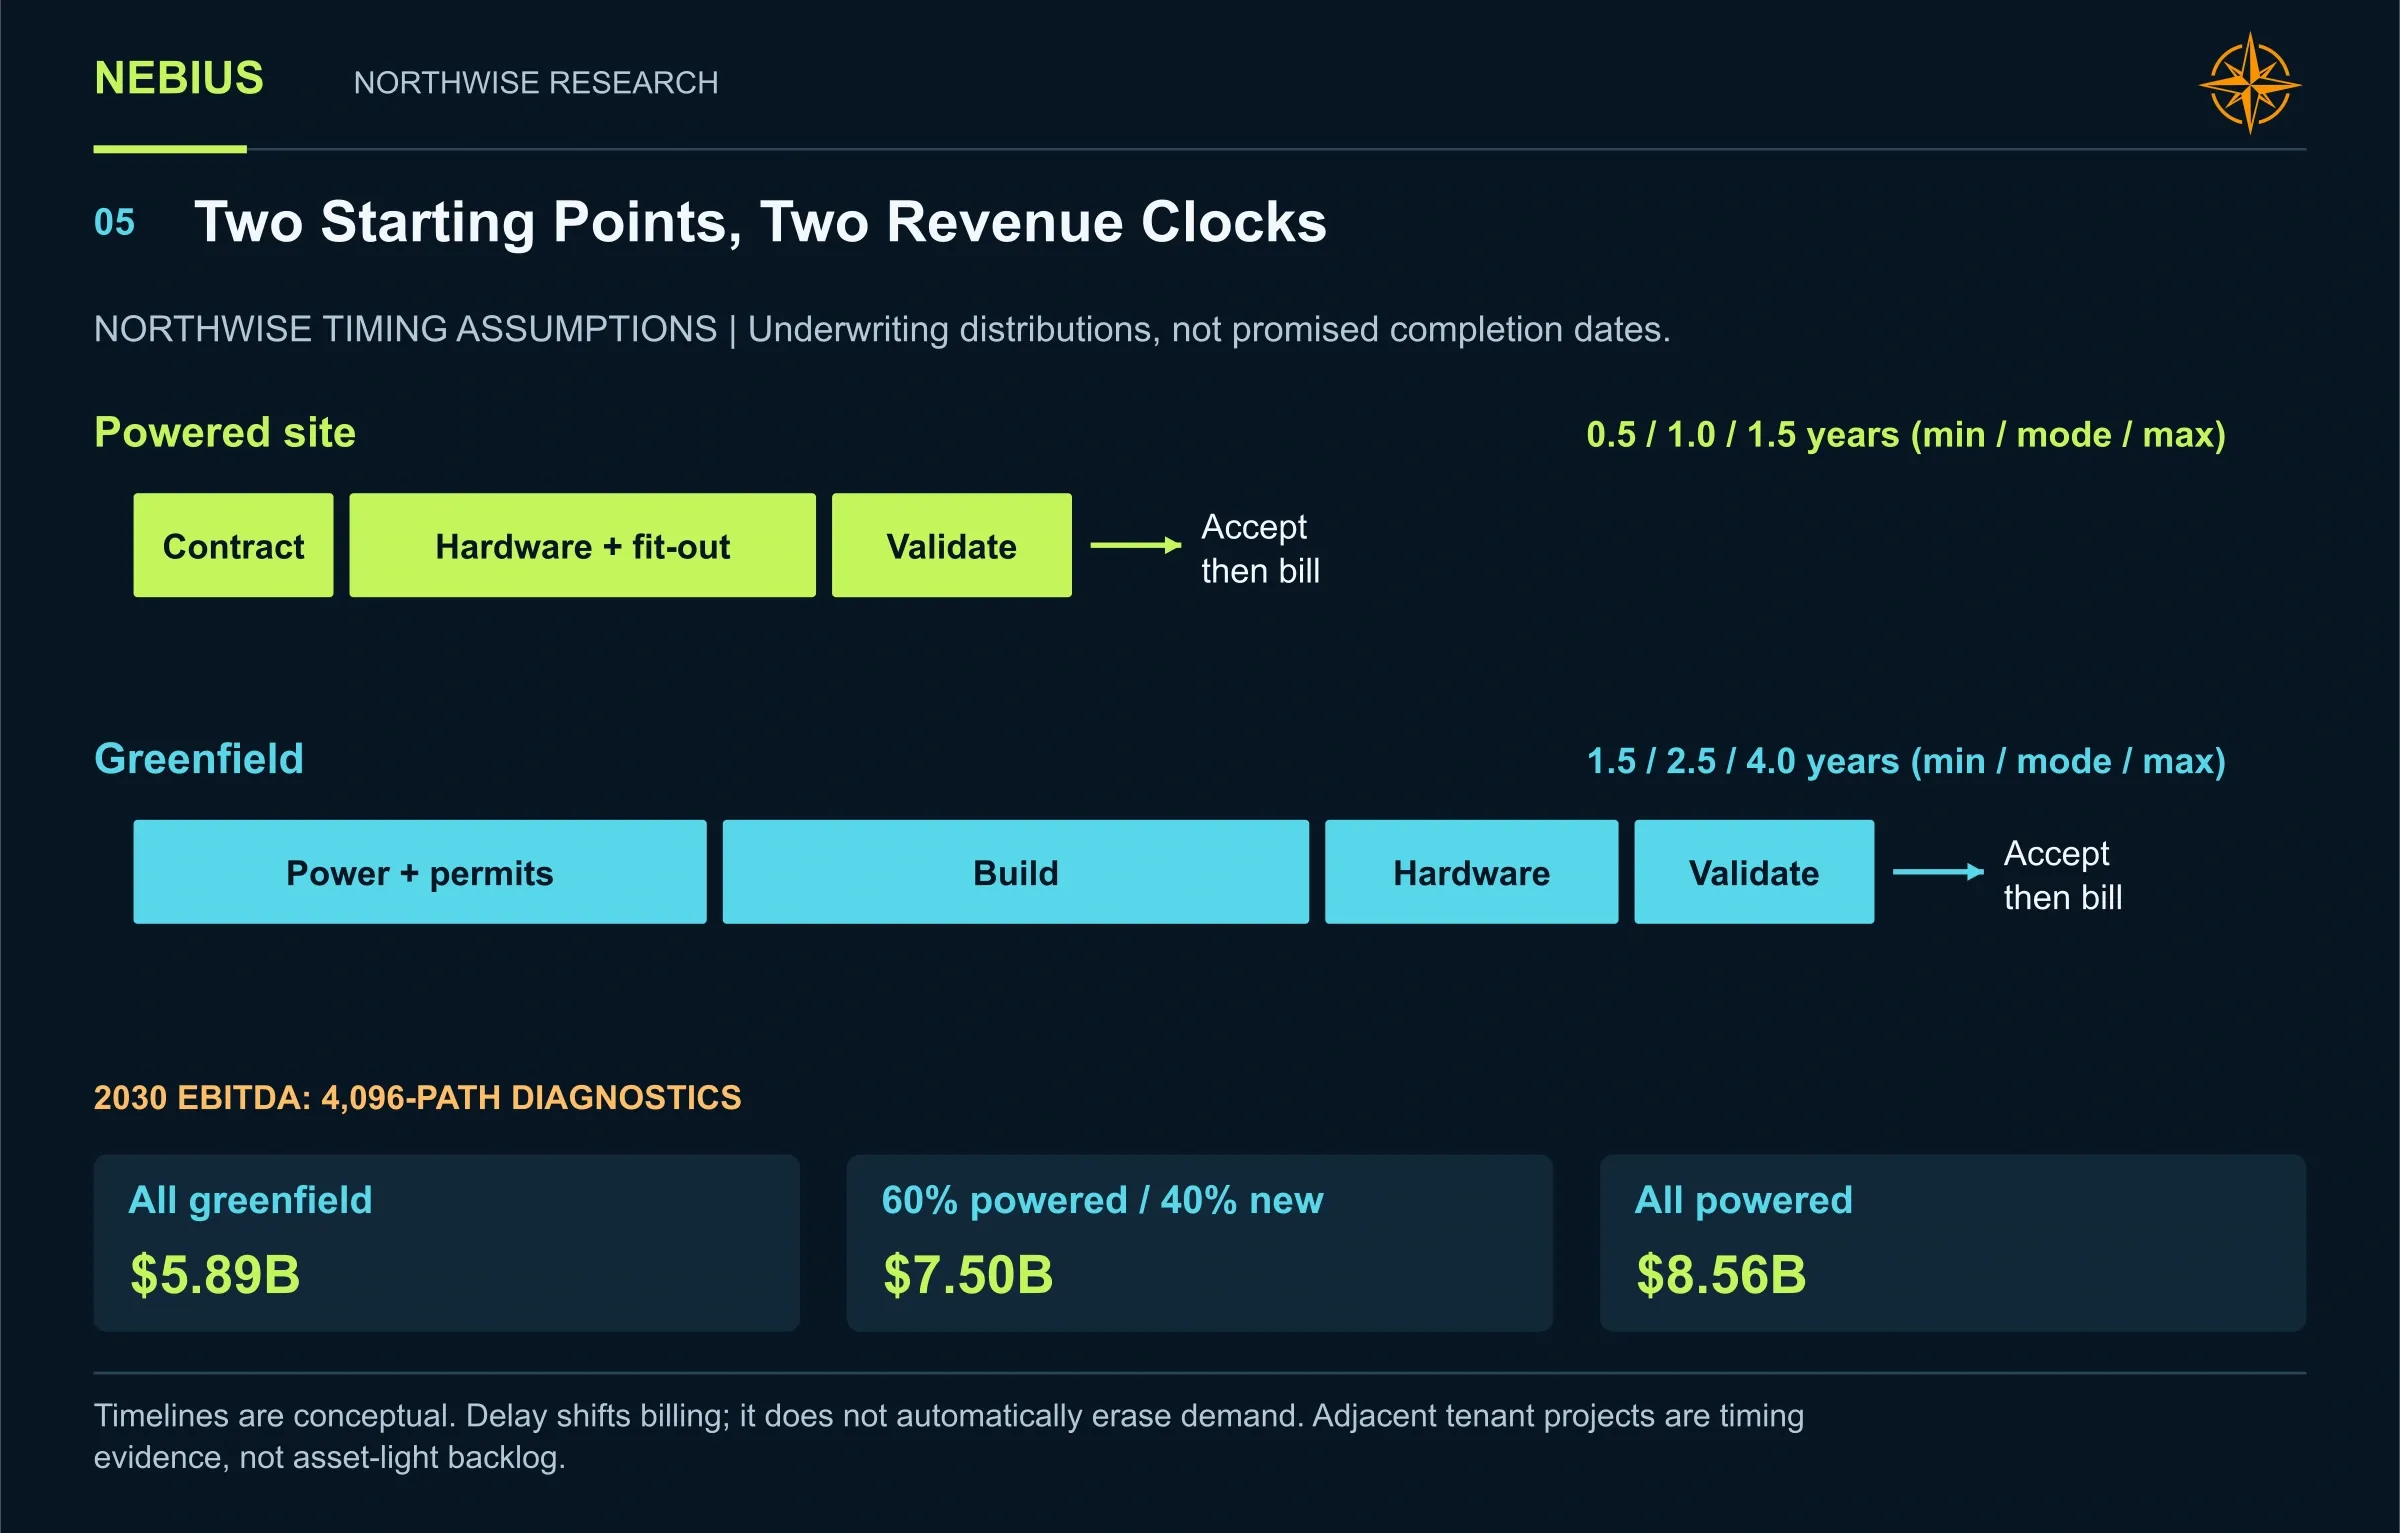The width and height of the screenshot is (2400, 1533).
Task: Click the green Validate stage block
Action: [x=951, y=545]
